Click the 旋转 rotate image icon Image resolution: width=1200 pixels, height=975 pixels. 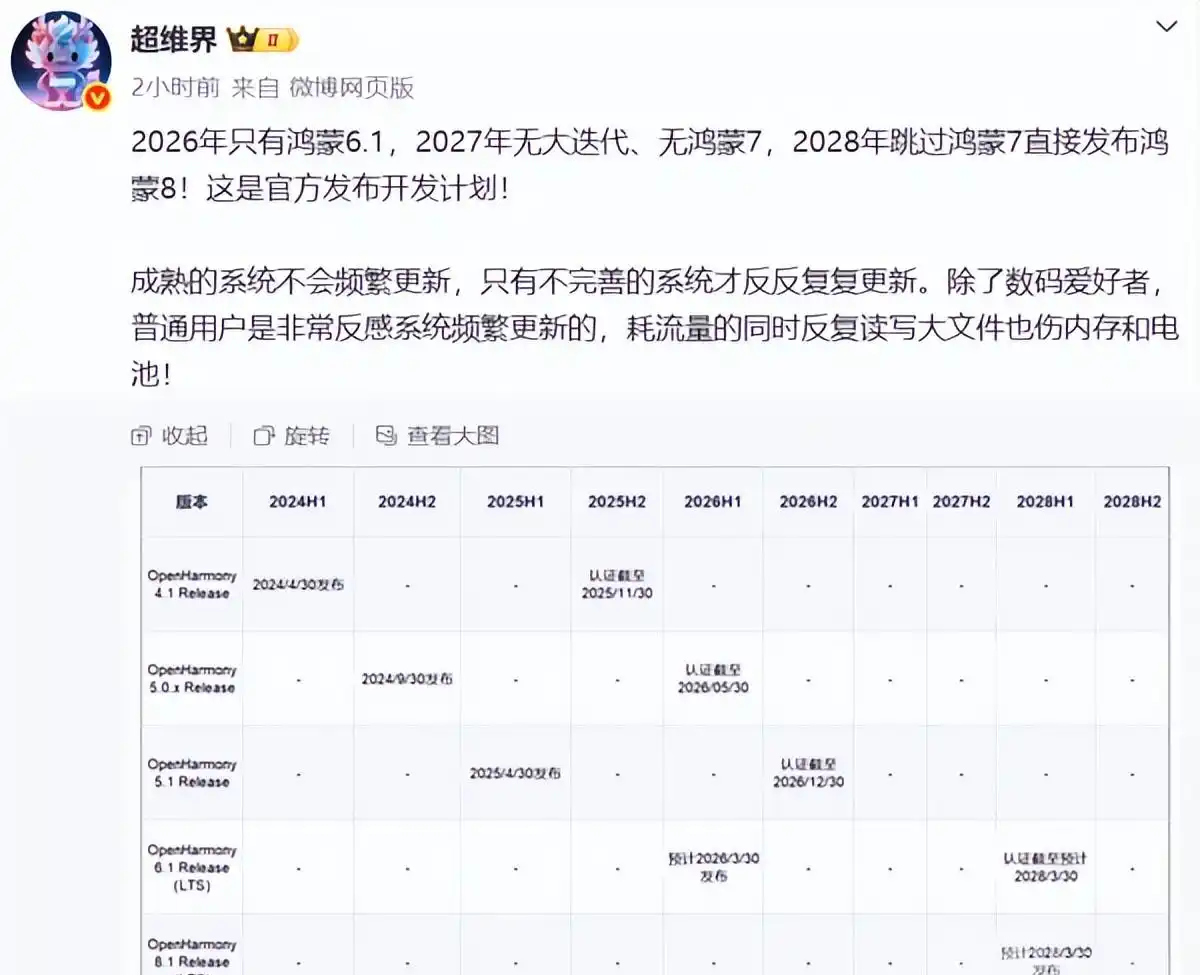click(264, 436)
